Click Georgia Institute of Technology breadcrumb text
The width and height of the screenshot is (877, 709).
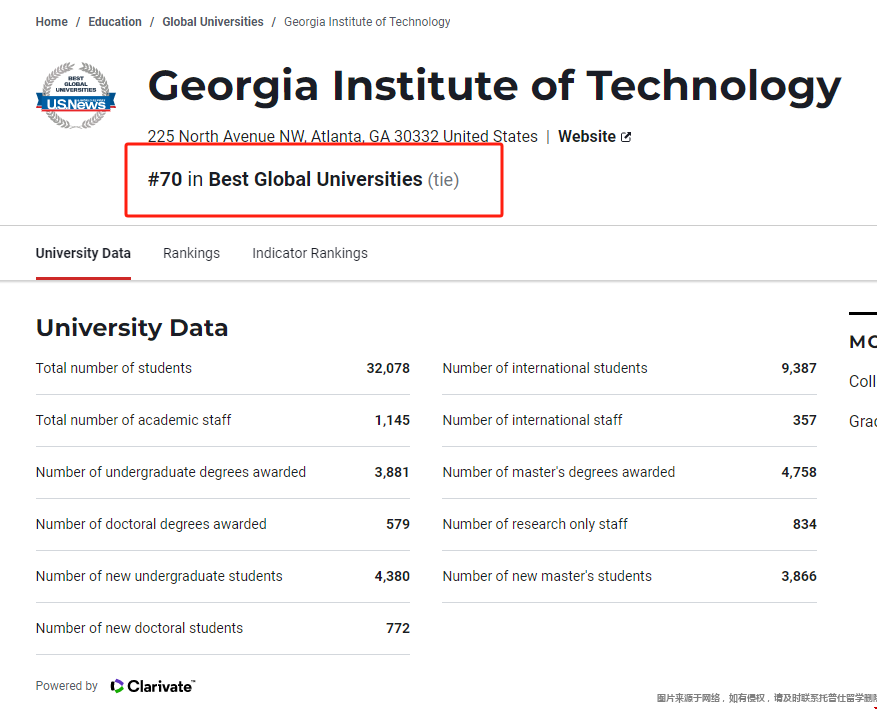(367, 22)
